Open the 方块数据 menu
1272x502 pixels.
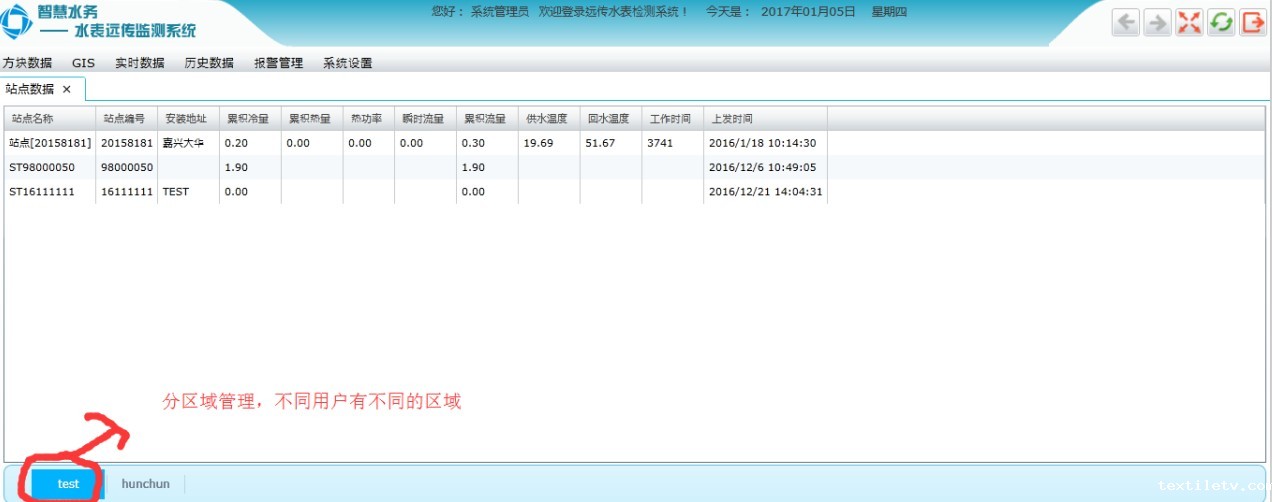28,63
